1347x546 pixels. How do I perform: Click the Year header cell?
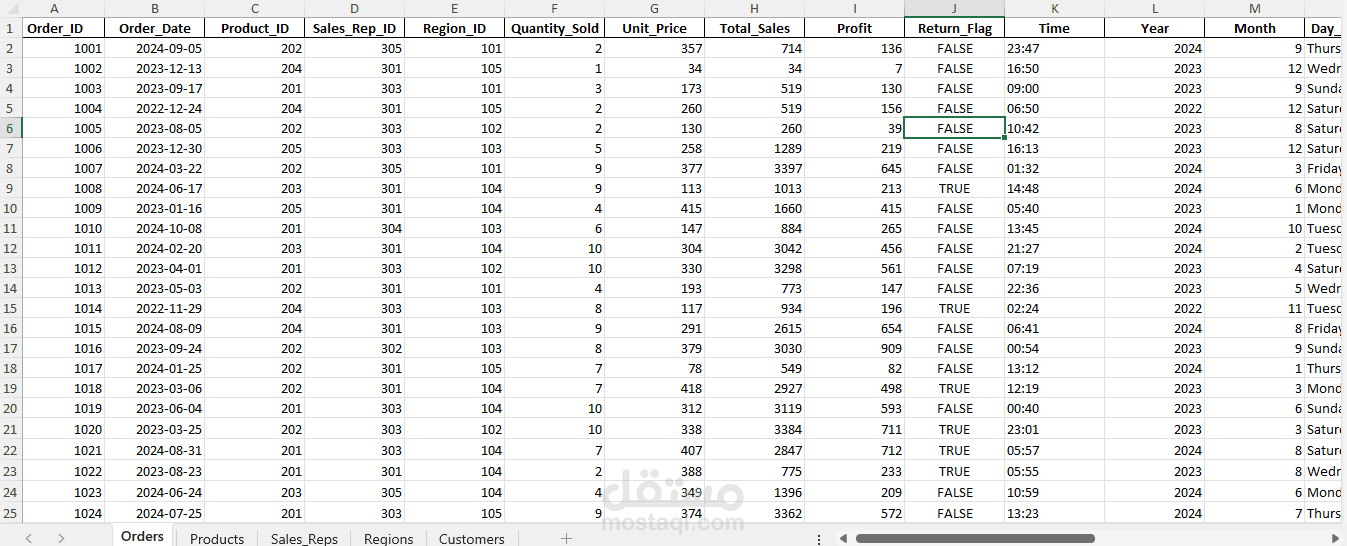1155,28
